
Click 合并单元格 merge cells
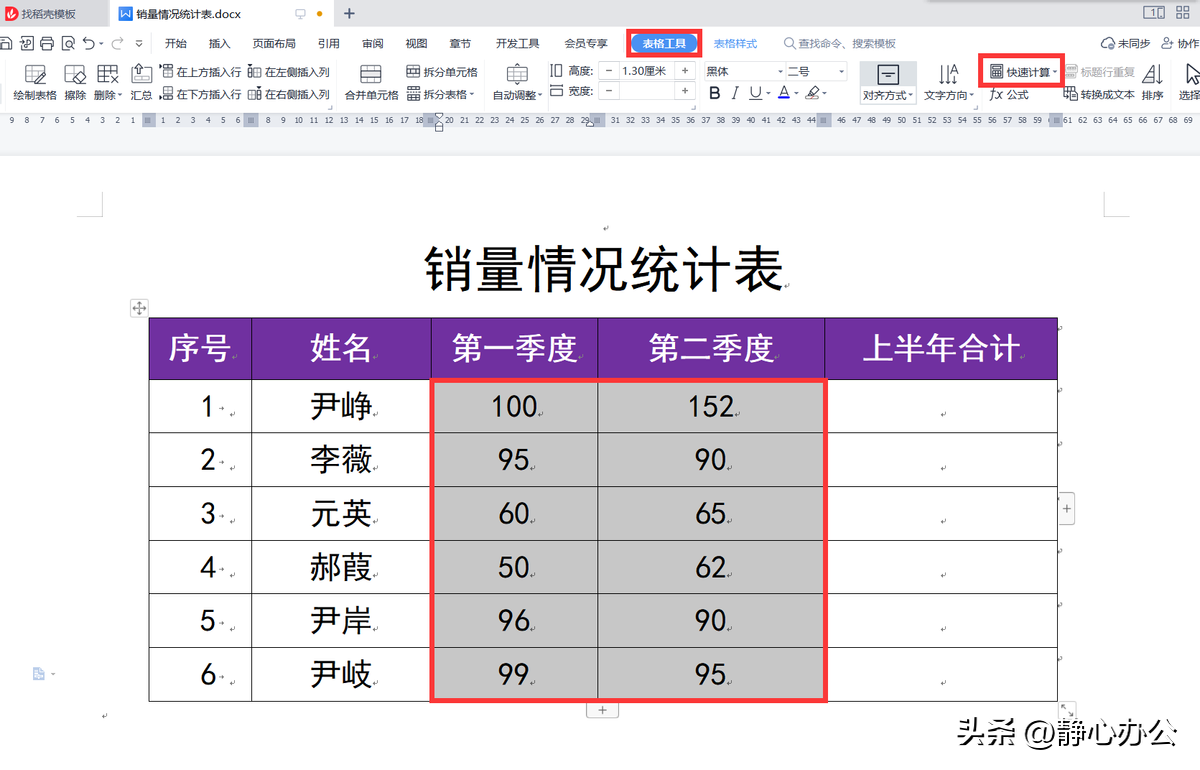click(371, 83)
